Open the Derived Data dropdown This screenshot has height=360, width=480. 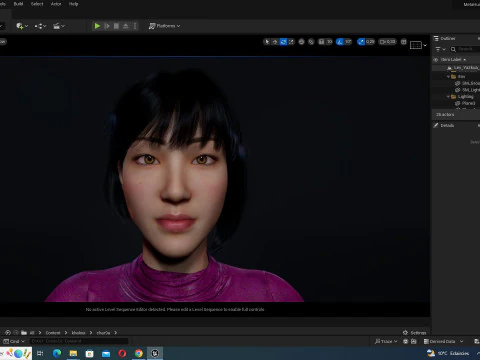point(443,341)
